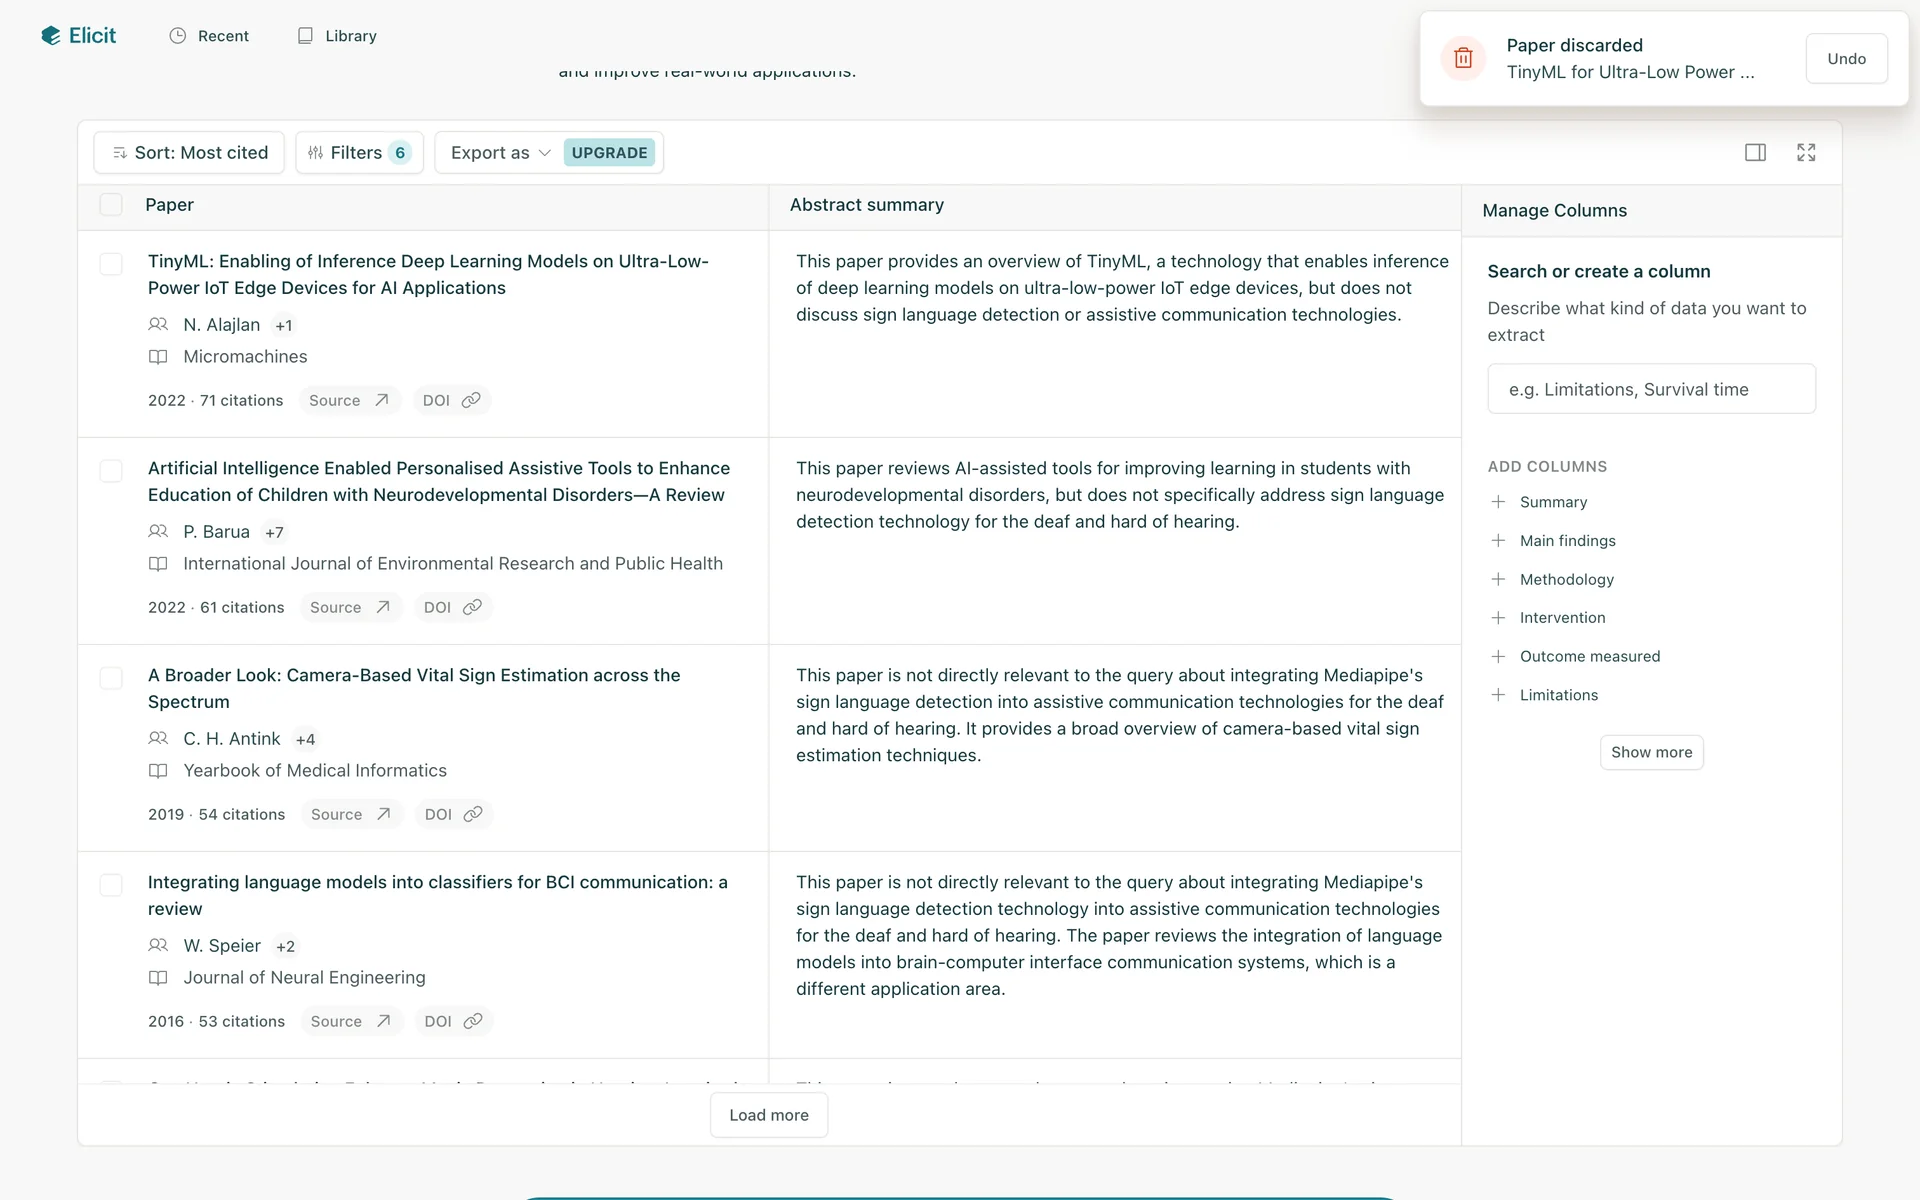Open the Filters panel with 6 filters

359,152
